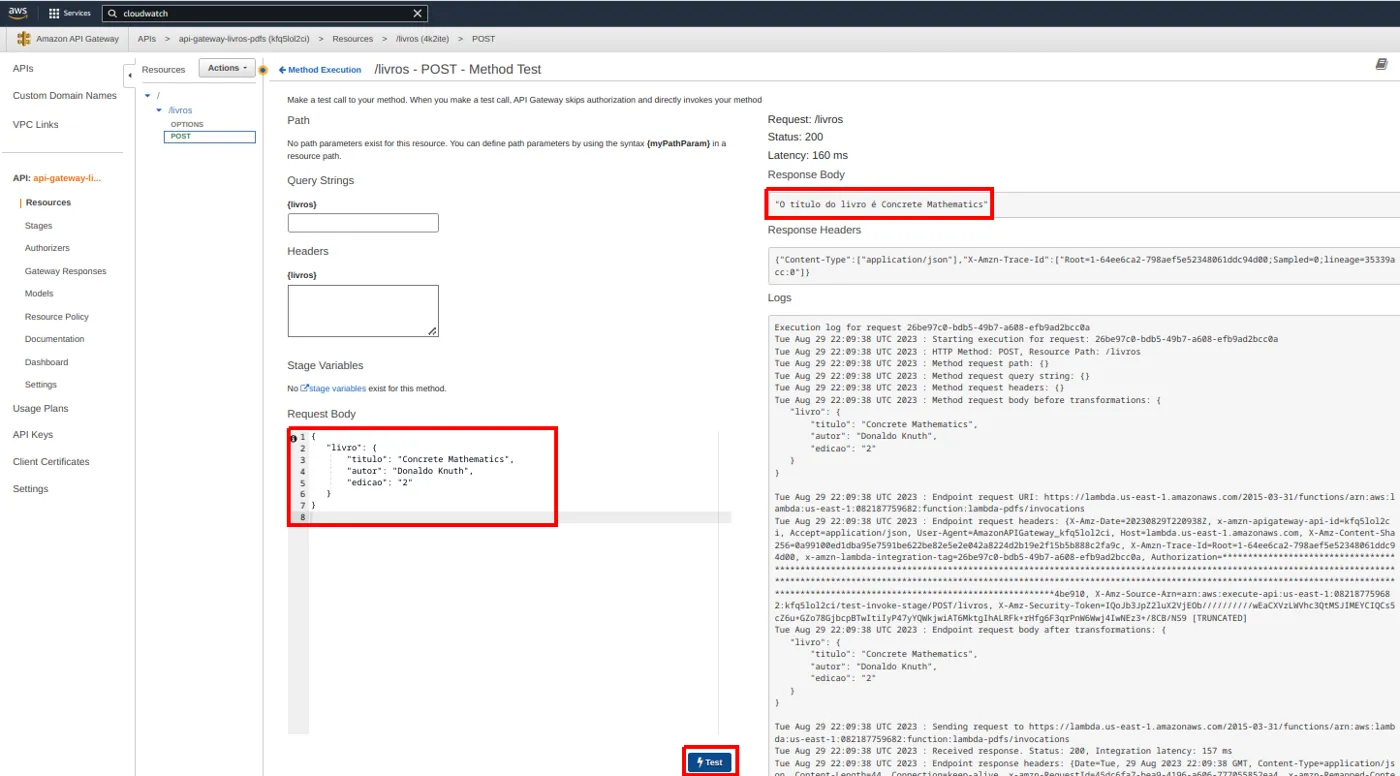Collapse the root slash tree node
This screenshot has height=776, width=1400.
pyautogui.click(x=147, y=96)
